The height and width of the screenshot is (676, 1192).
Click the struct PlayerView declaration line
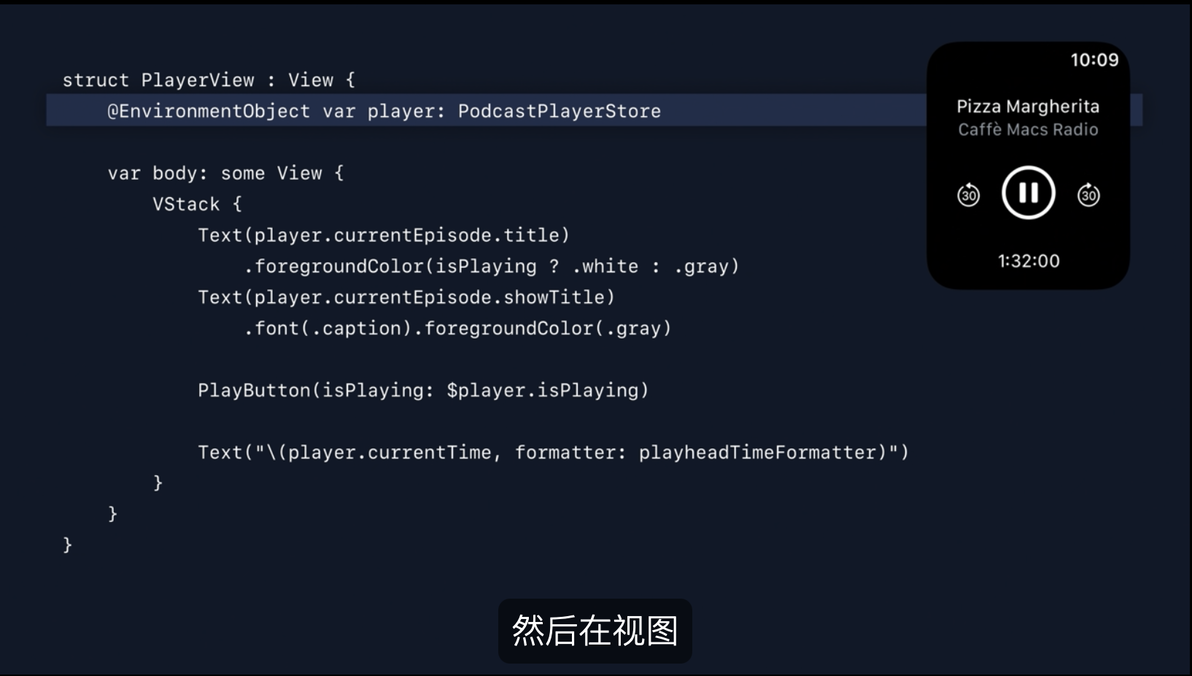pyautogui.click(x=208, y=80)
